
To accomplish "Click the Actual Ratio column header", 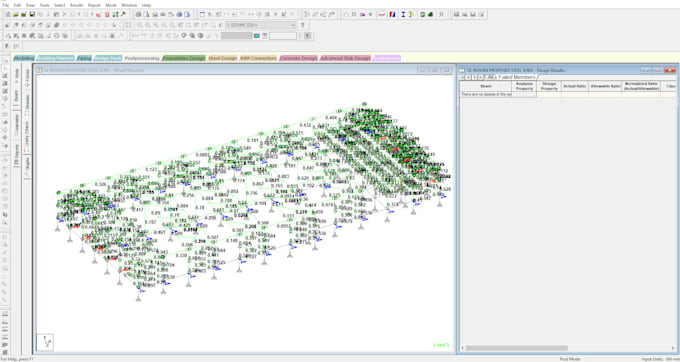I will pyautogui.click(x=575, y=86).
